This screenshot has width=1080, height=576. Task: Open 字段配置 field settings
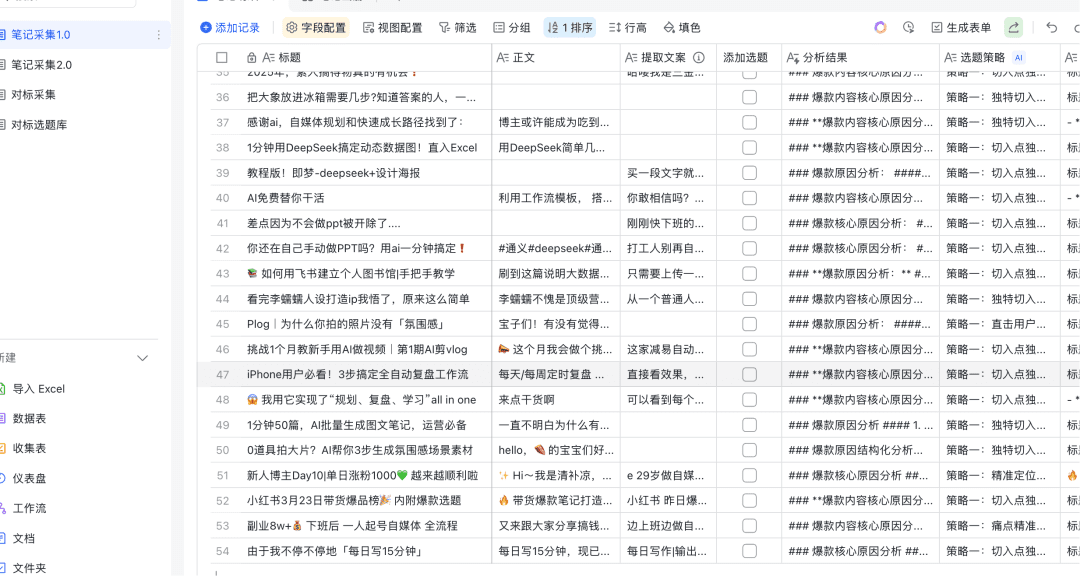click(x=315, y=28)
